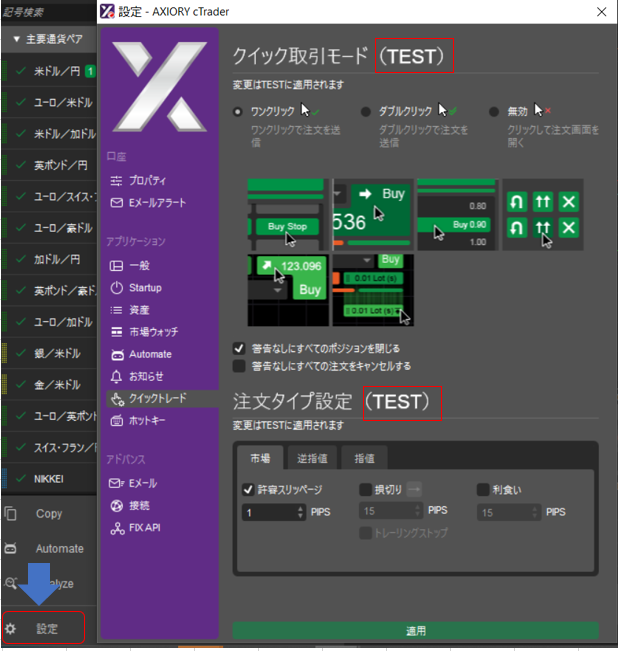
Task: Select ワンクリック quick trade mode
Action: 238,112
